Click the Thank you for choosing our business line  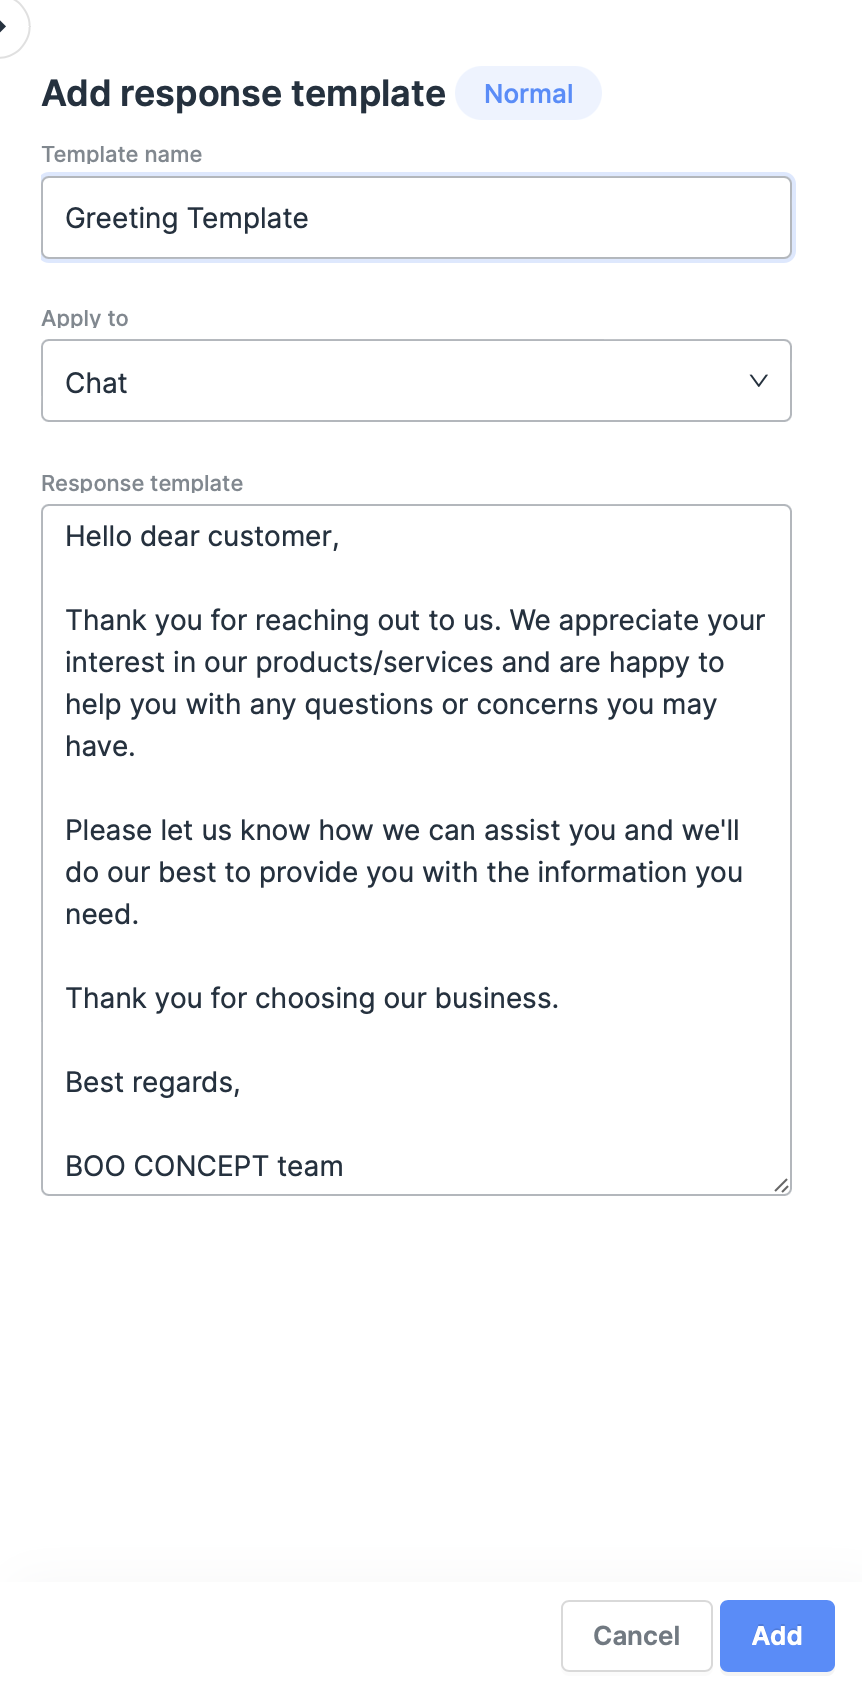(x=312, y=999)
